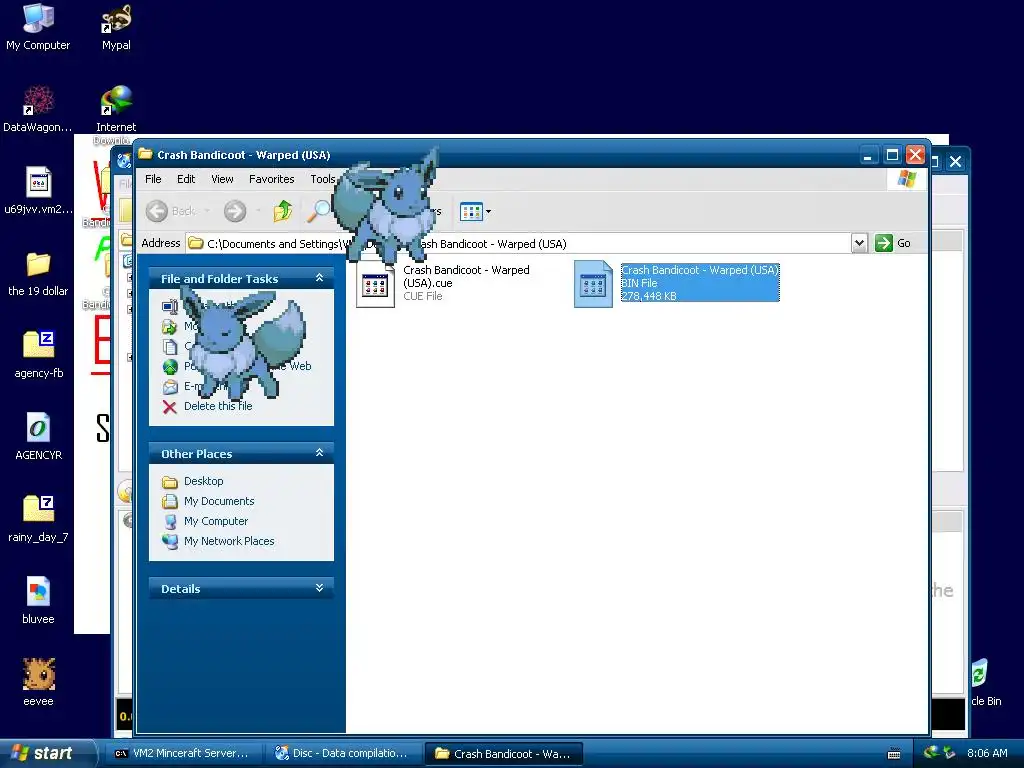This screenshot has height=768, width=1024.
Task: Open the View menu
Action: pos(222,179)
